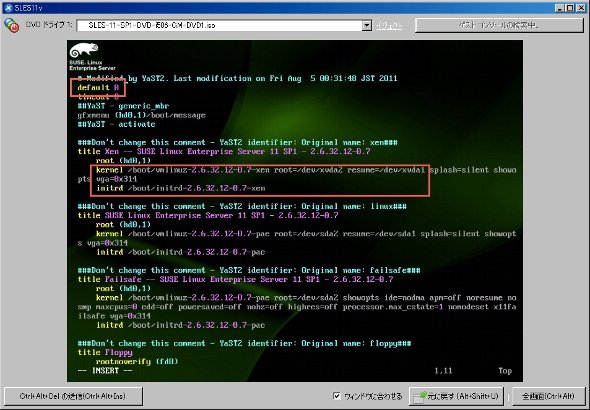Click the initrd-2.6.32.12-0.7-xen line

181,188
